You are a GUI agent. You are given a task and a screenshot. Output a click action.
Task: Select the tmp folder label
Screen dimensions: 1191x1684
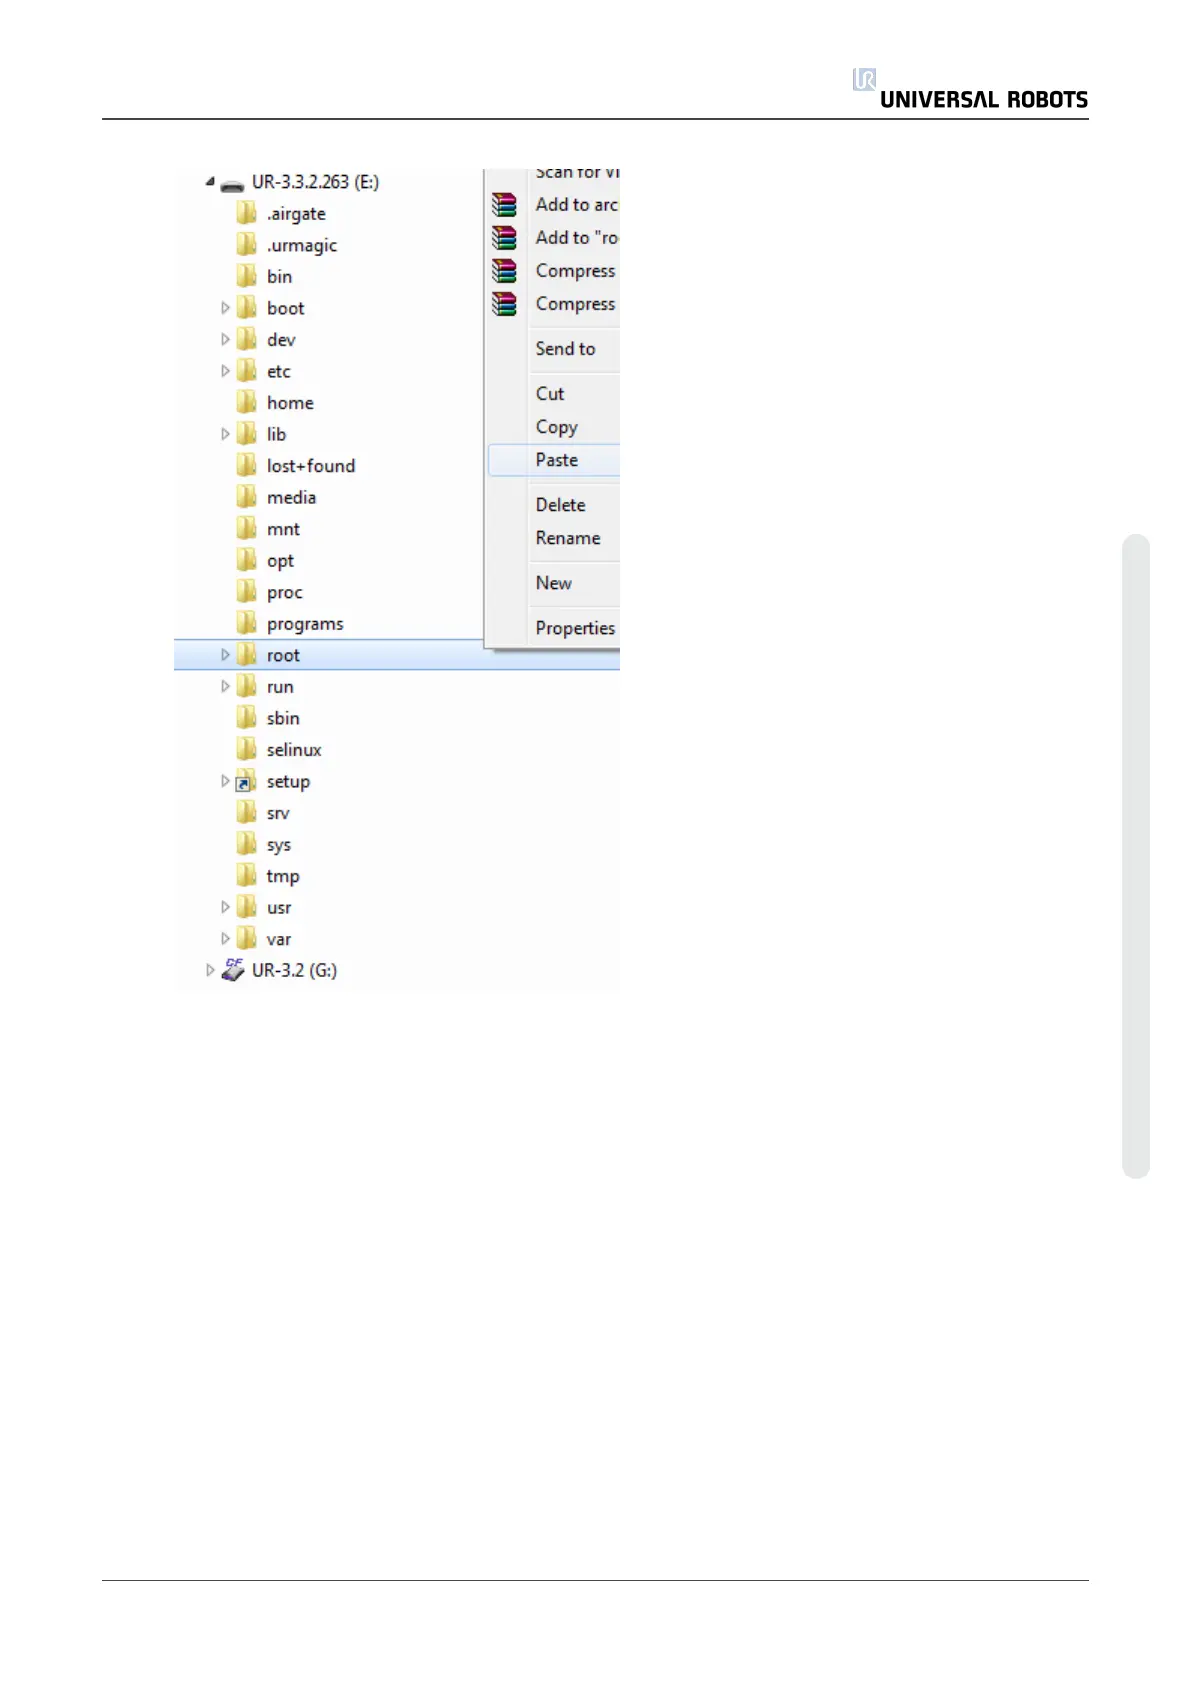tap(283, 877)
